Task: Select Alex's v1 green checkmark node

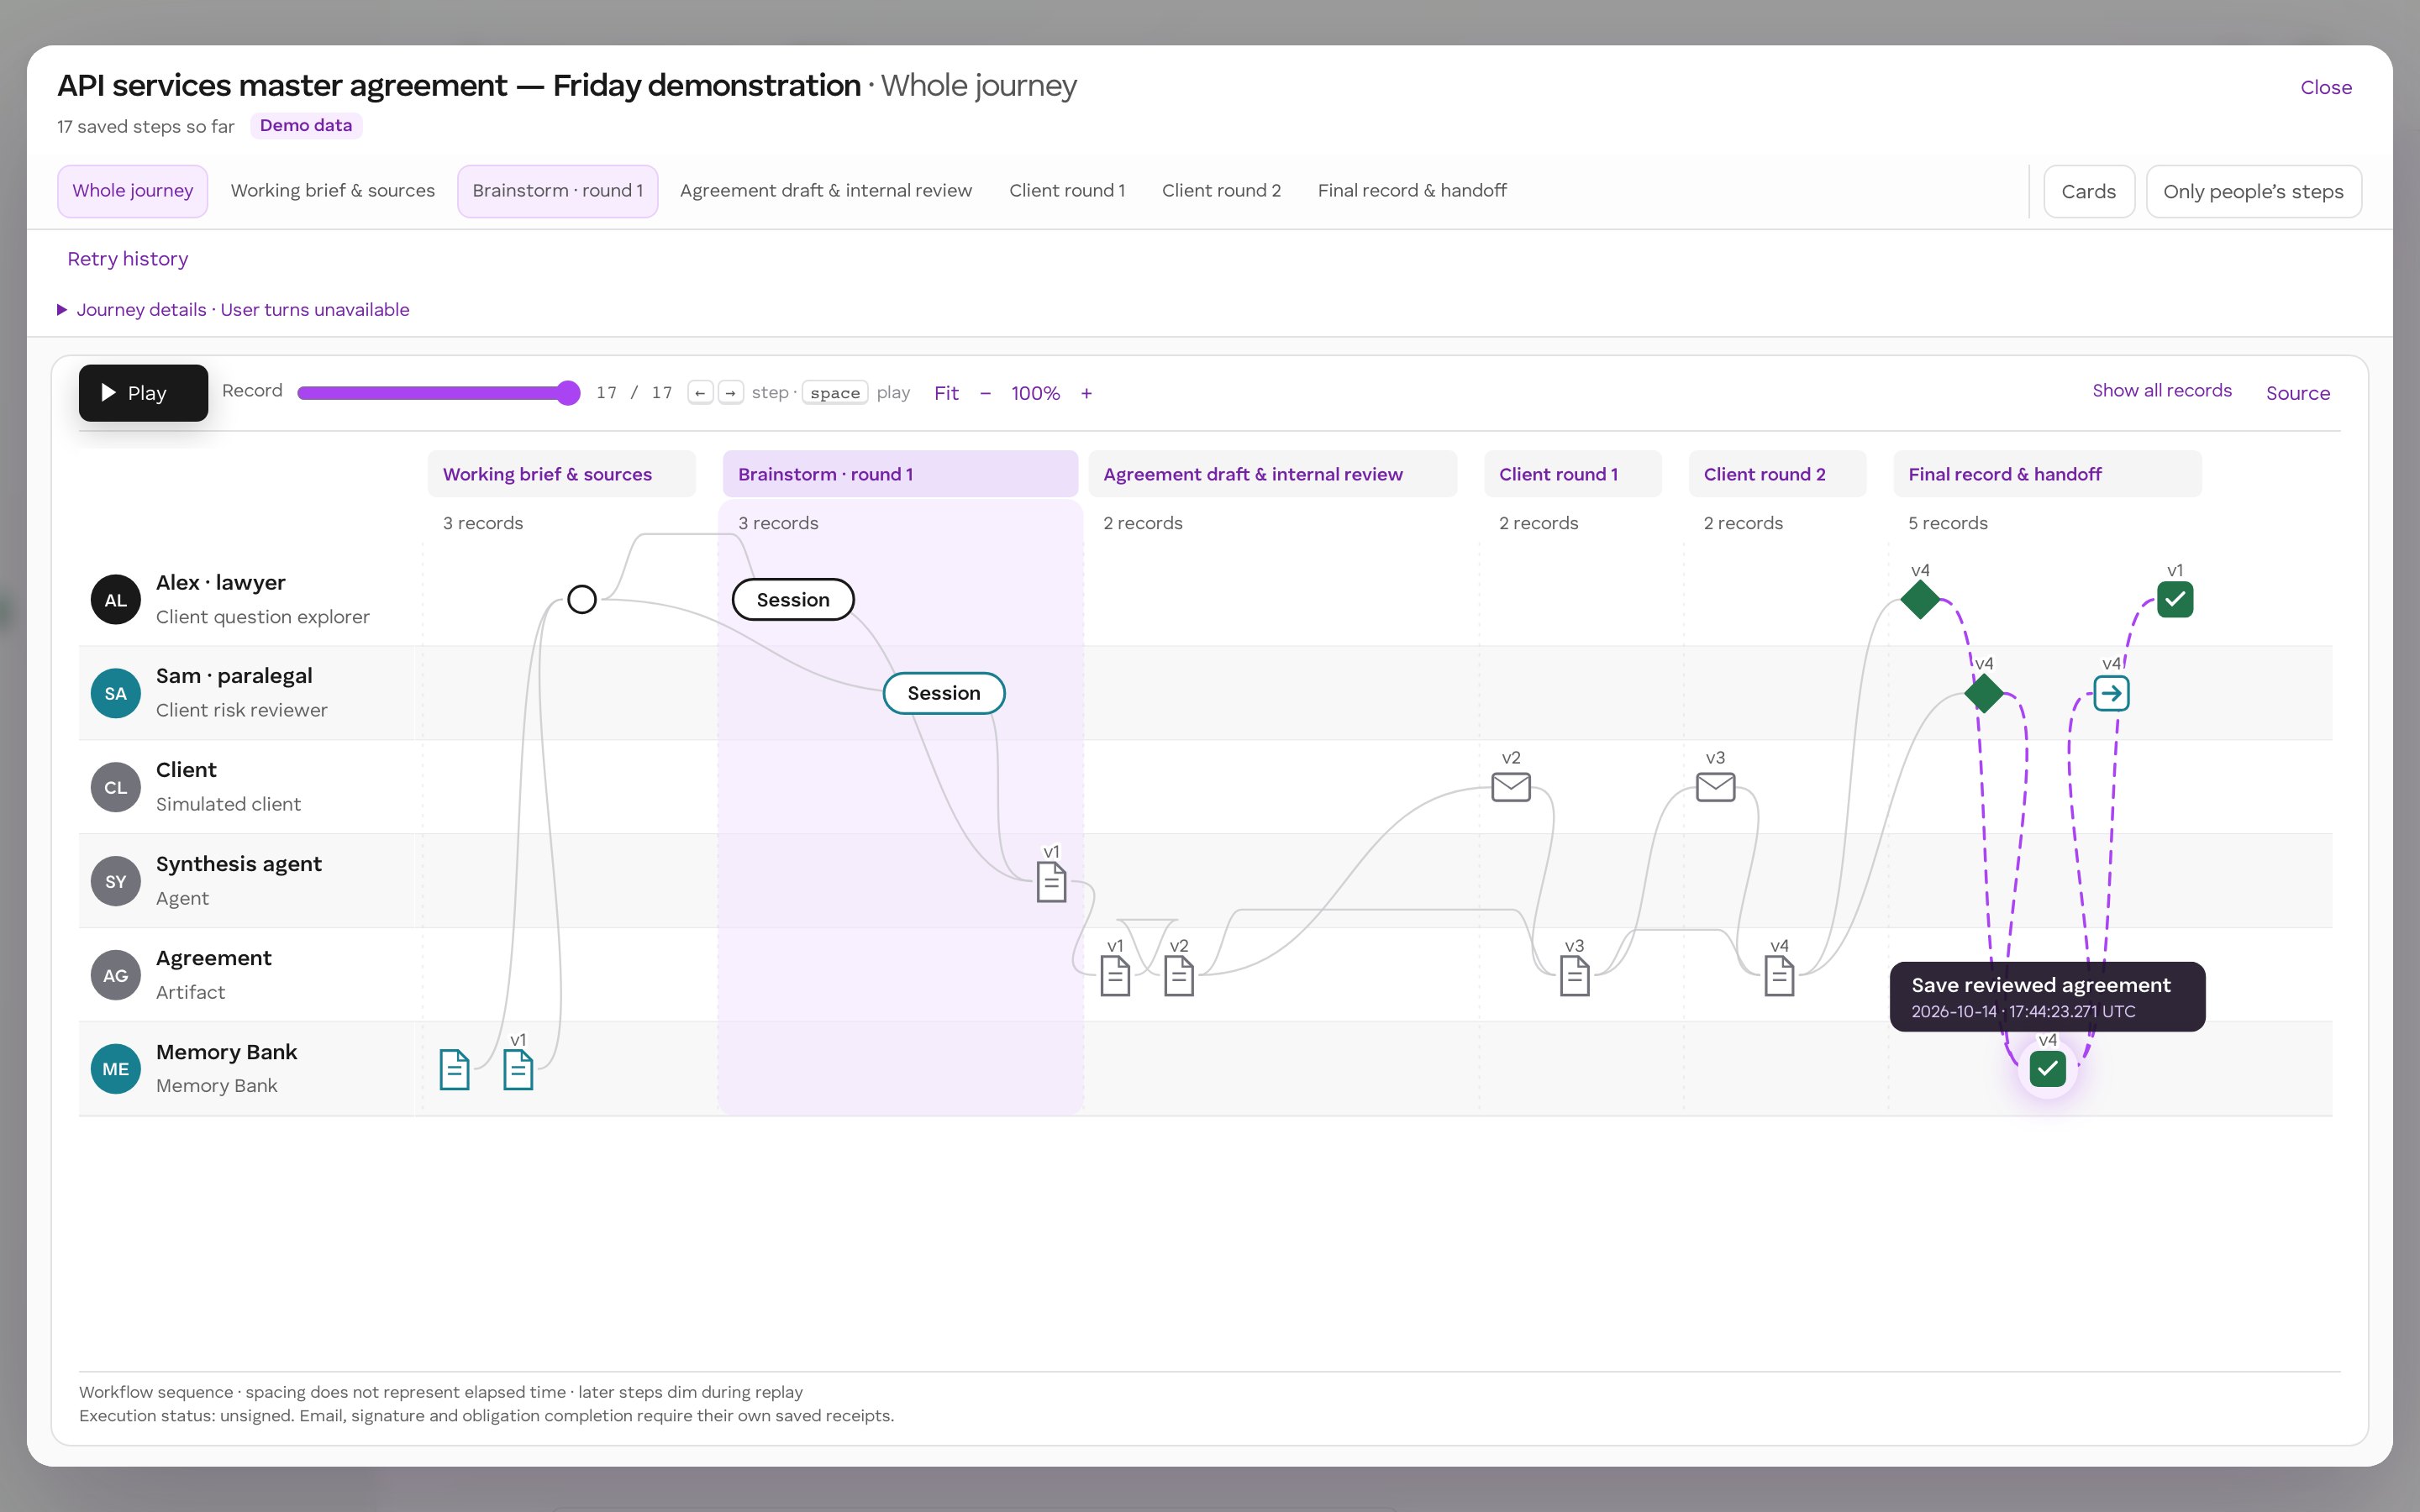Action: (x=2175, y=599)
